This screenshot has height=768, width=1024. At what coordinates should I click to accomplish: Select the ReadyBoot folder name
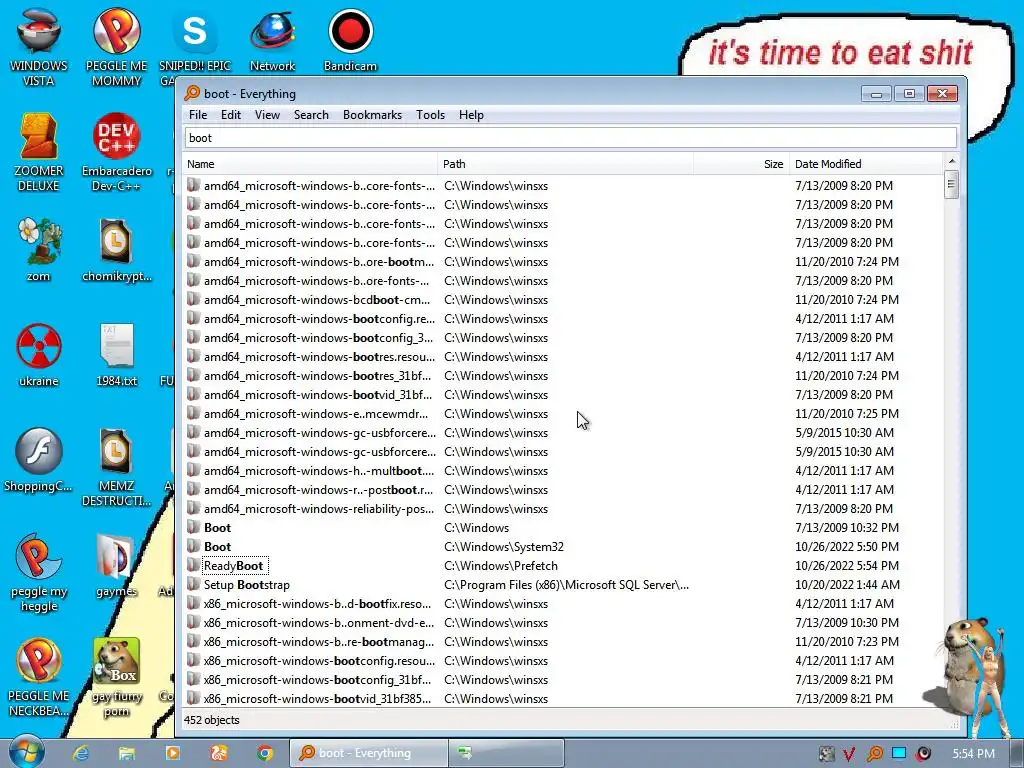[234, 566]
